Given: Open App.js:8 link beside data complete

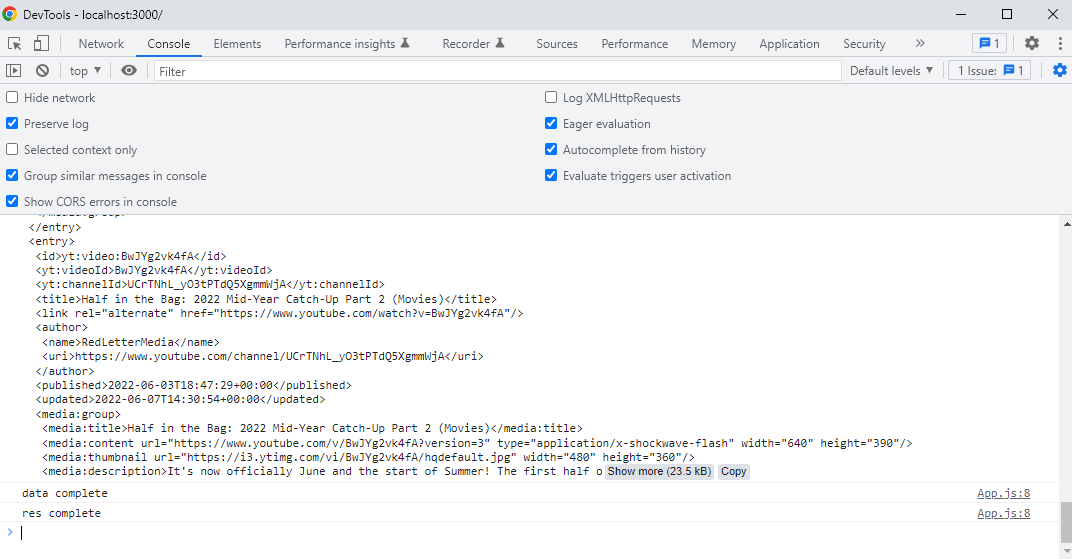Looking at the screenshot, I should click(x=1003, y=493).
